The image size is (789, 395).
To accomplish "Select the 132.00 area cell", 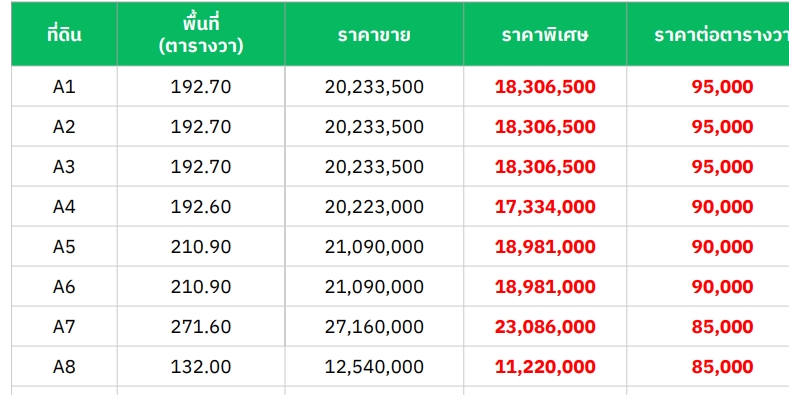I will [201, 366].
